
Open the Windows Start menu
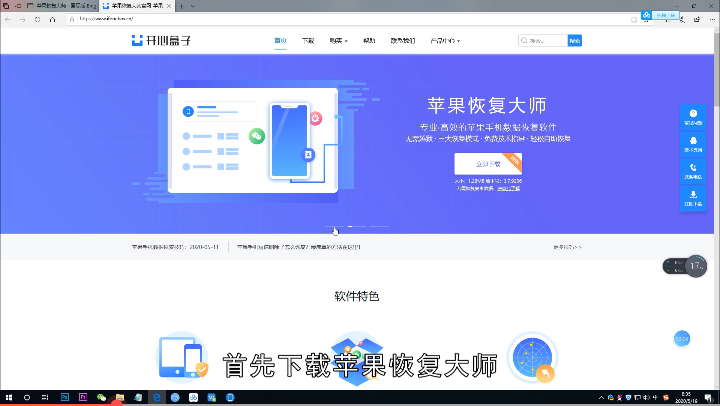[x=9, y=397]
